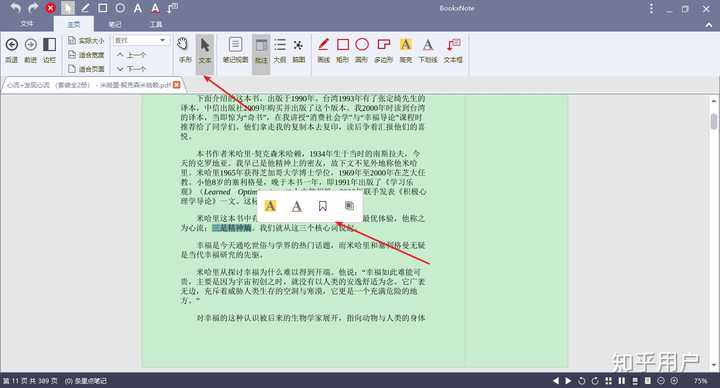Screen dimensions: 720x388
Task: Switch to single-page layout in status bar
Action: 648,381
